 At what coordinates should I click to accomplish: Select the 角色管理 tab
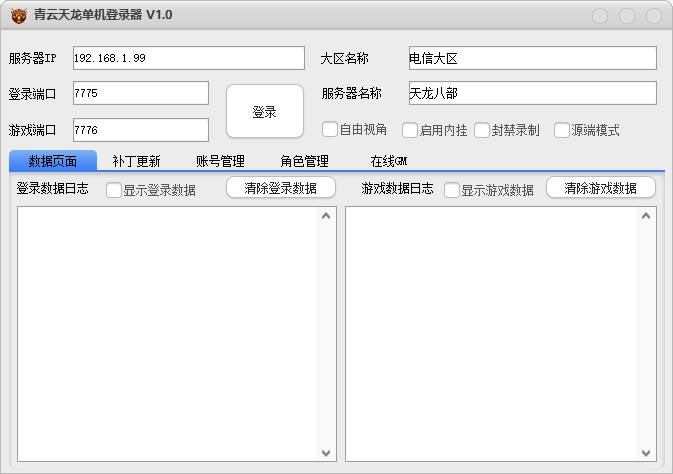click(x=304, y=161)
